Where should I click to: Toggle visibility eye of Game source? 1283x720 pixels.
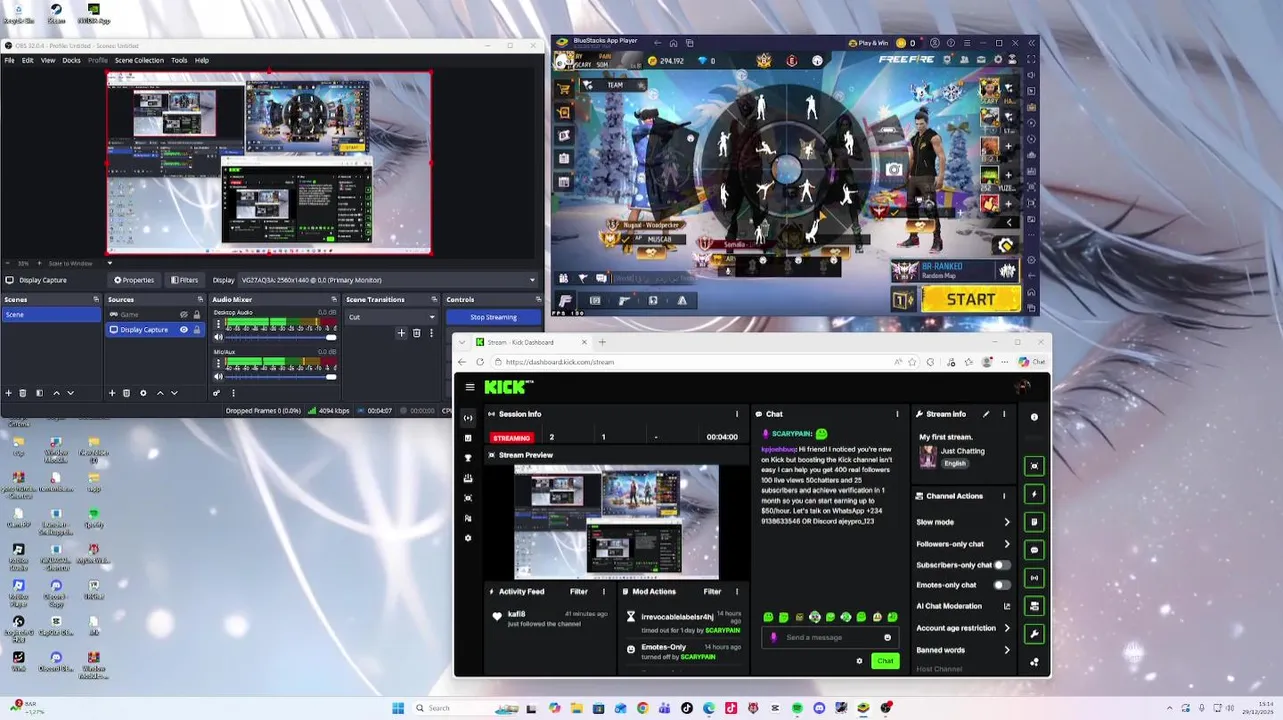click(183, 315)
